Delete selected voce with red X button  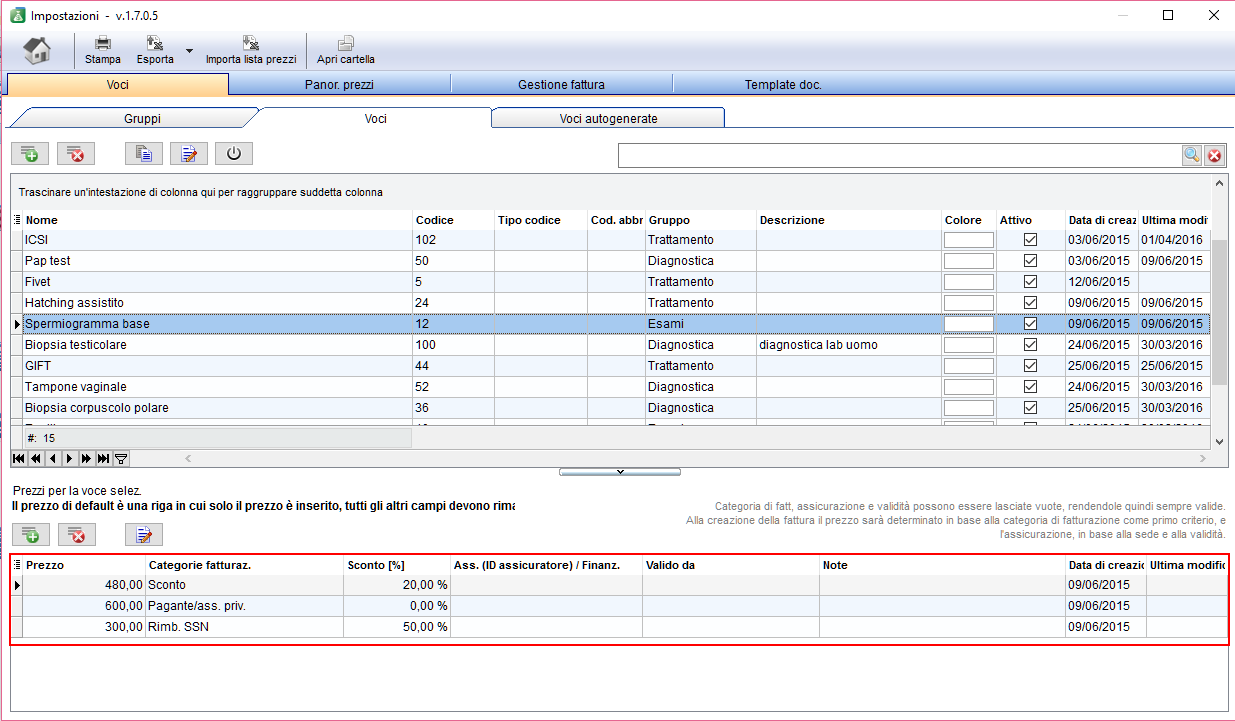pos(76,153)
